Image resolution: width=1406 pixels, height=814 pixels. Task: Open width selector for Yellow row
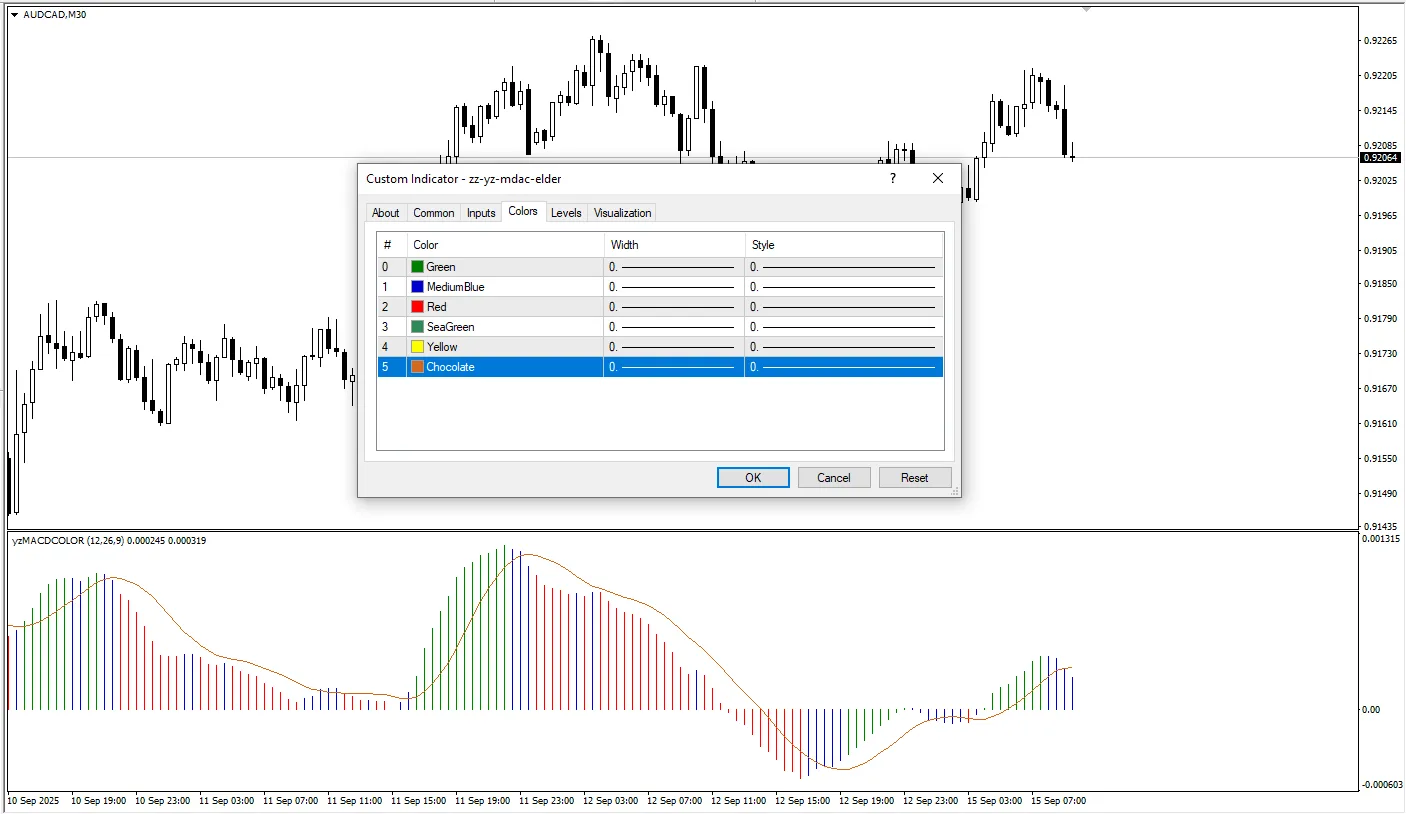(673, 347)
